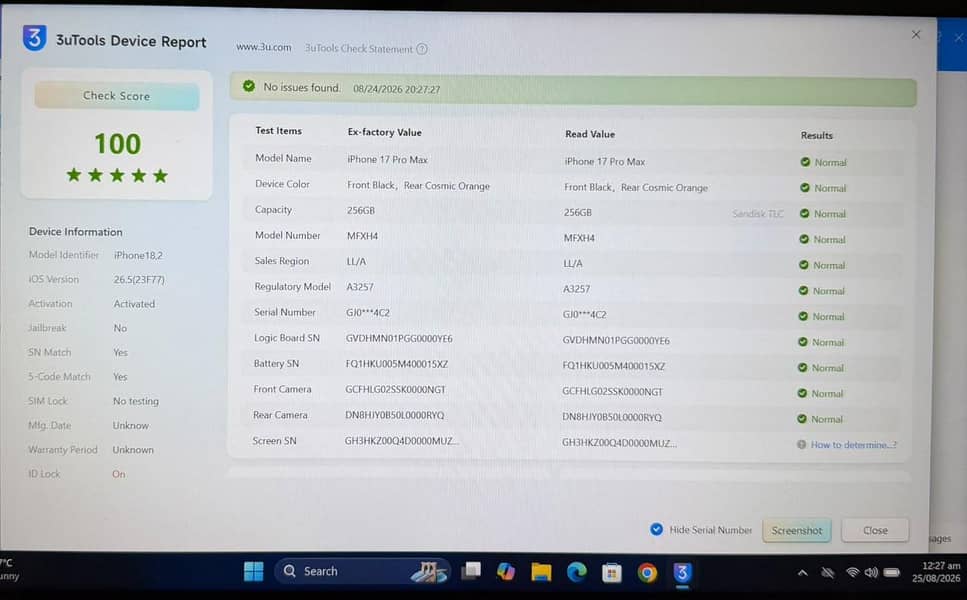This screenshot has width=967, height=600.
Task: Click the Ex-factory Value column header
Action: click(384, 132)
